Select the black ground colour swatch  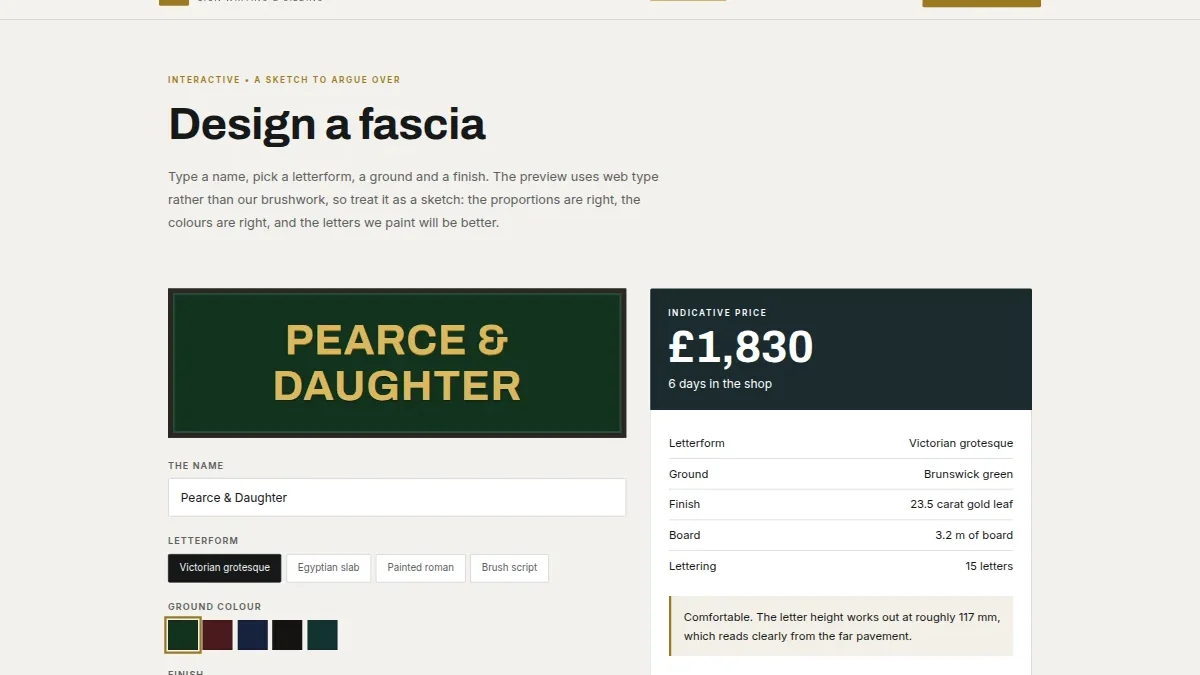288,635
